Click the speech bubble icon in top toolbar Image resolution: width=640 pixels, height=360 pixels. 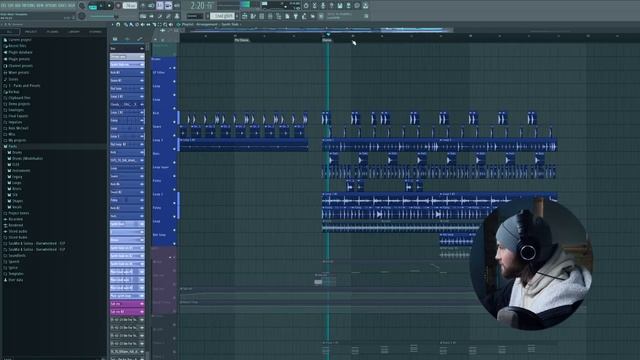point(357,5)
